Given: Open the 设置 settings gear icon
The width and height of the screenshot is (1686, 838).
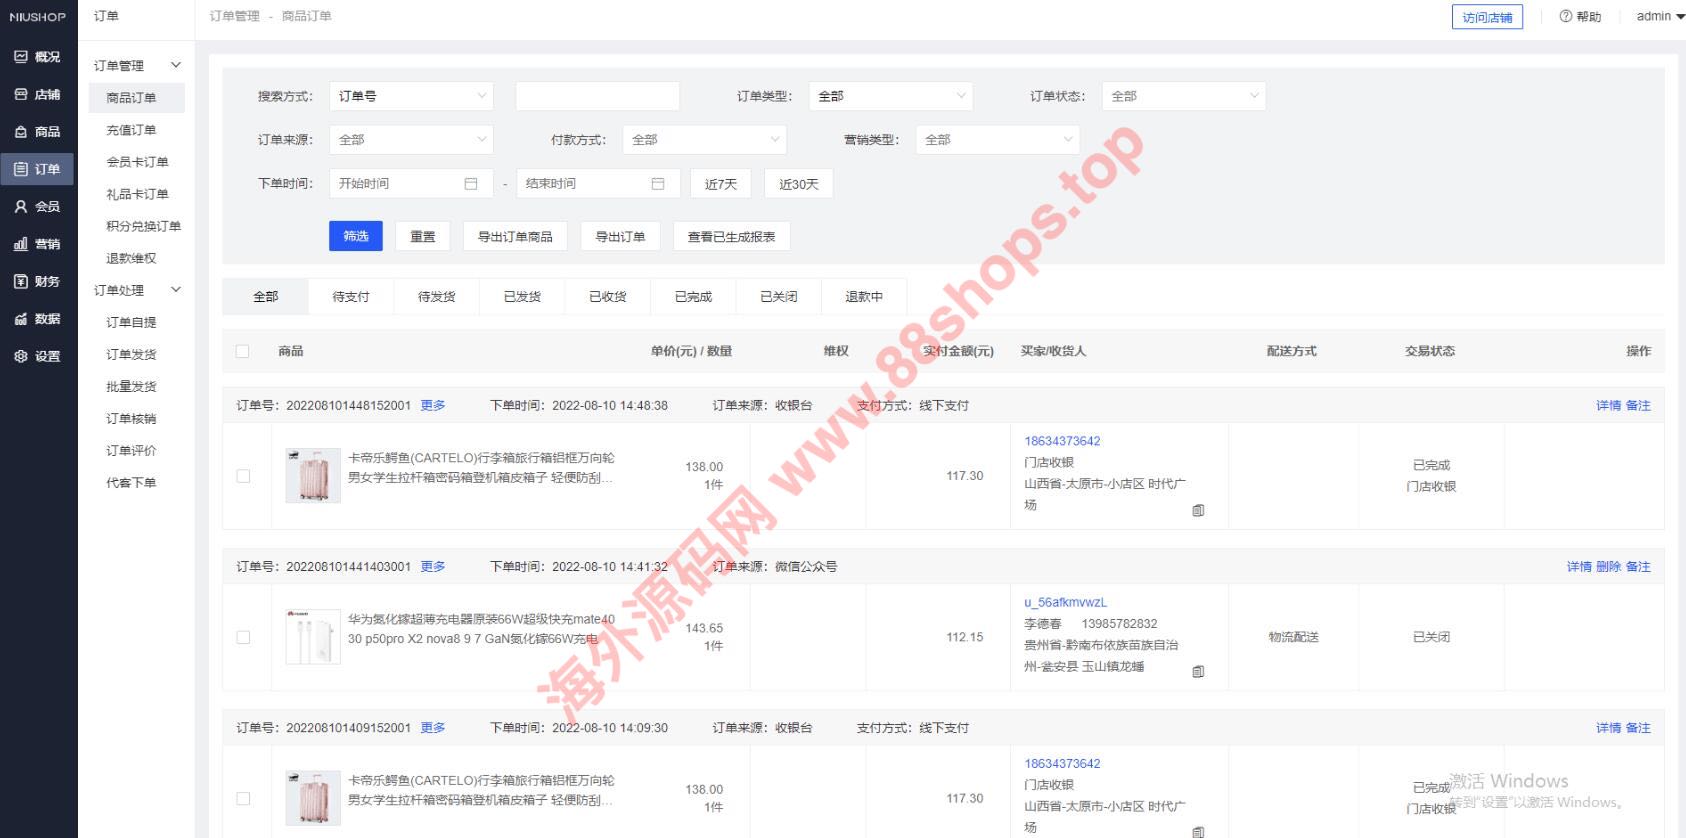Looking at the screenshot, I should [21, 356].
